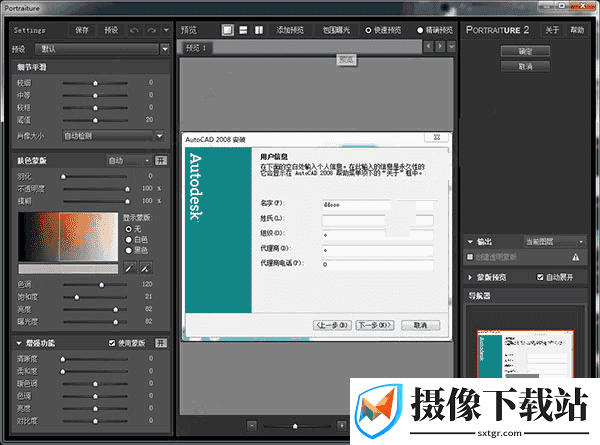Open the skin mask 自动 dropdown
The image size is (600, 445).
pos(129,161)
